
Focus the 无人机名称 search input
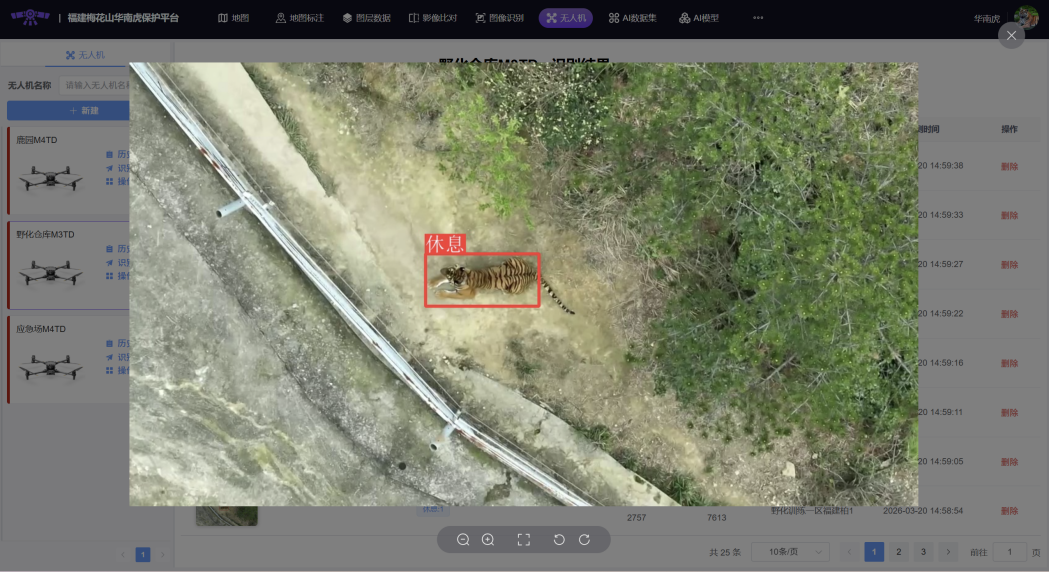point(95,86)
